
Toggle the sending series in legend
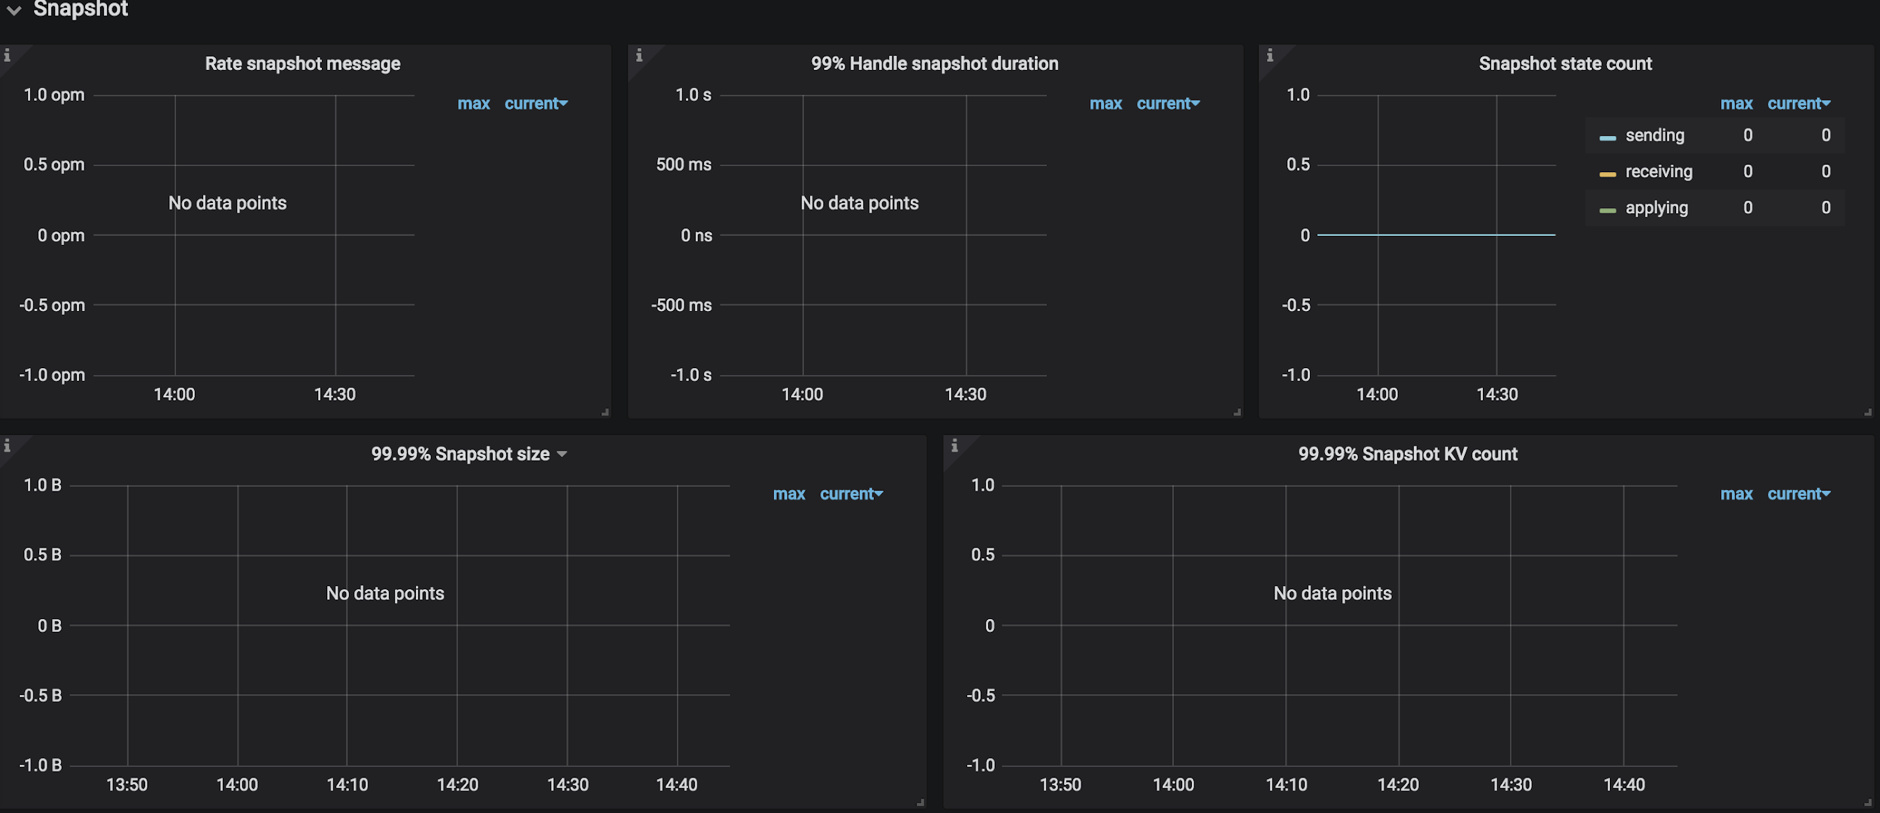(1654, 135)
